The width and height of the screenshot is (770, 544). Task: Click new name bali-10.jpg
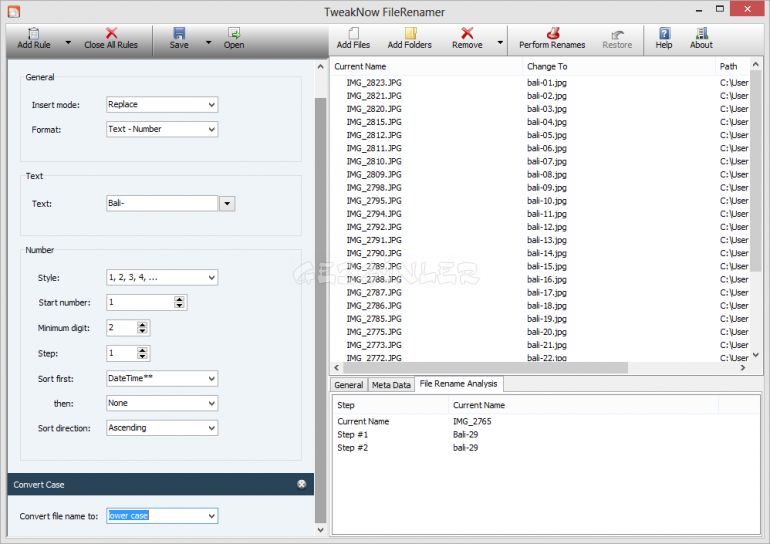pos(547,201)
